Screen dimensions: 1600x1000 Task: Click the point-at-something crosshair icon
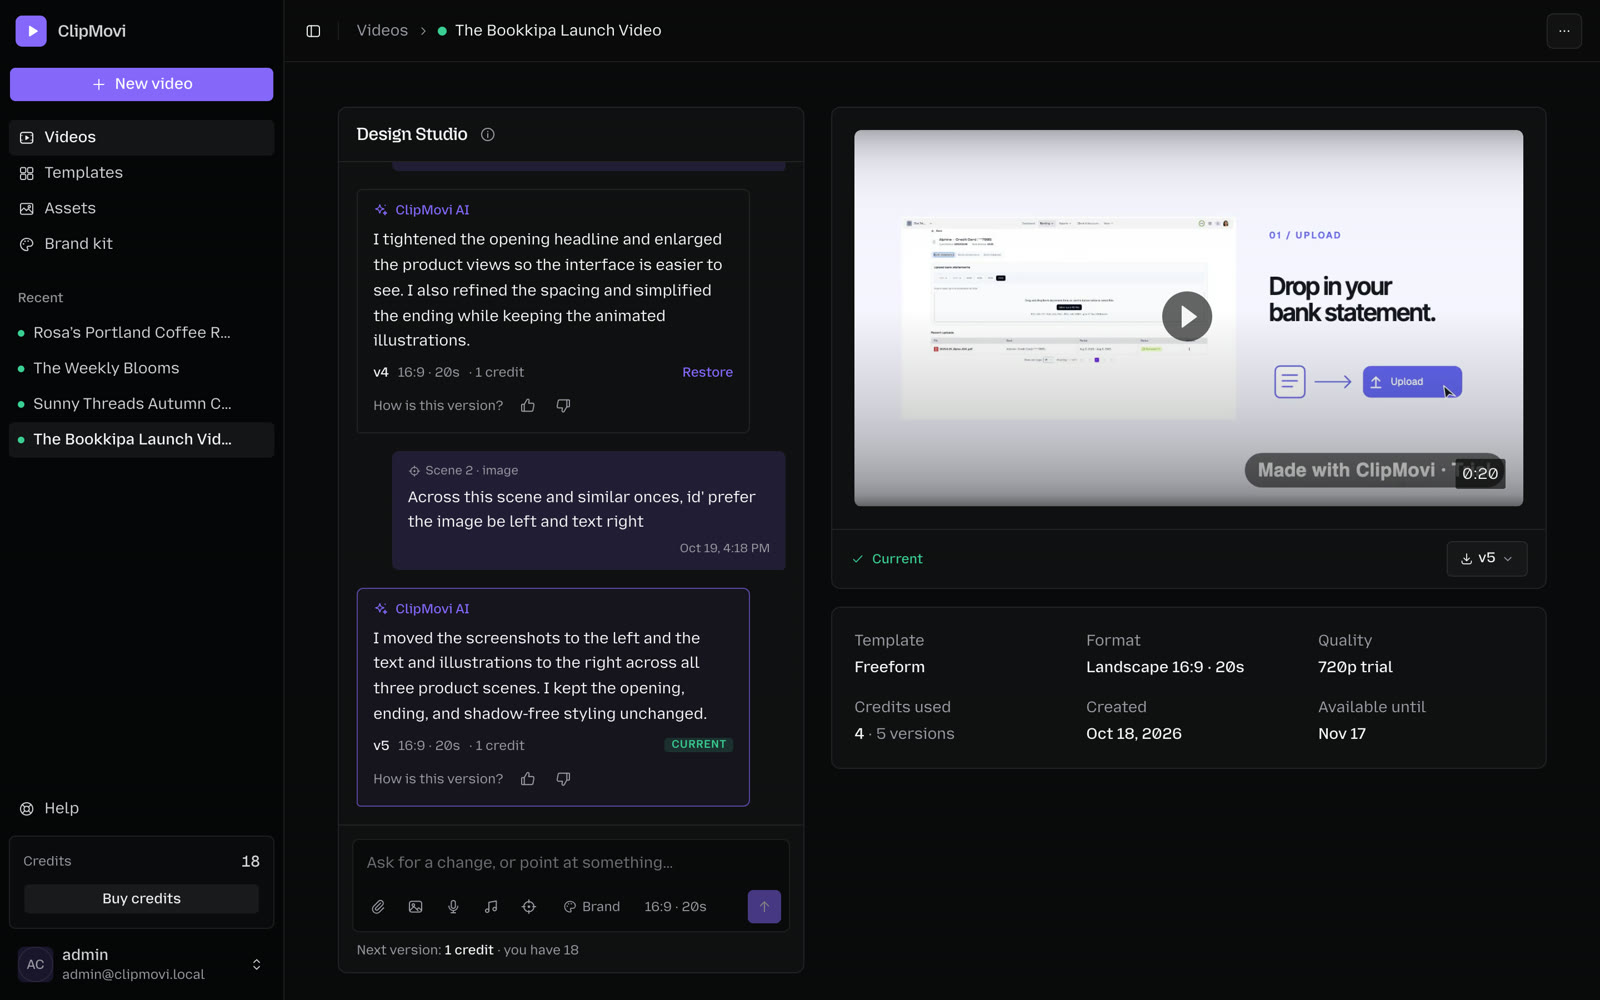529,907
